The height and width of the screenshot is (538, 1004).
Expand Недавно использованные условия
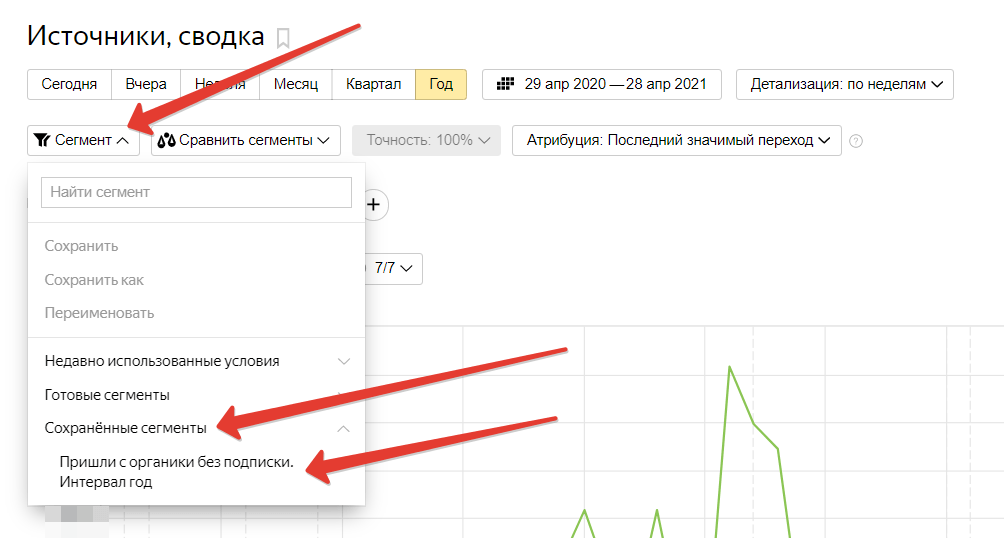pyautogui.click(x=197, y=361)
